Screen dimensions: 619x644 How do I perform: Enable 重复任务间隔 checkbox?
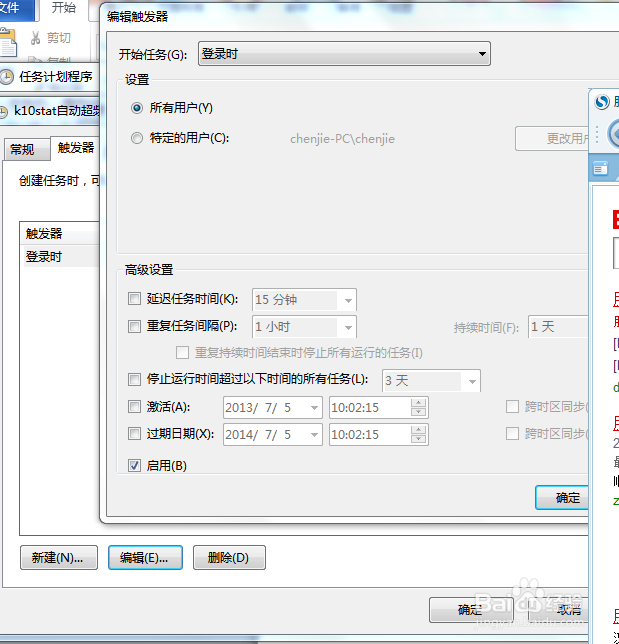[x=134, y=327]
